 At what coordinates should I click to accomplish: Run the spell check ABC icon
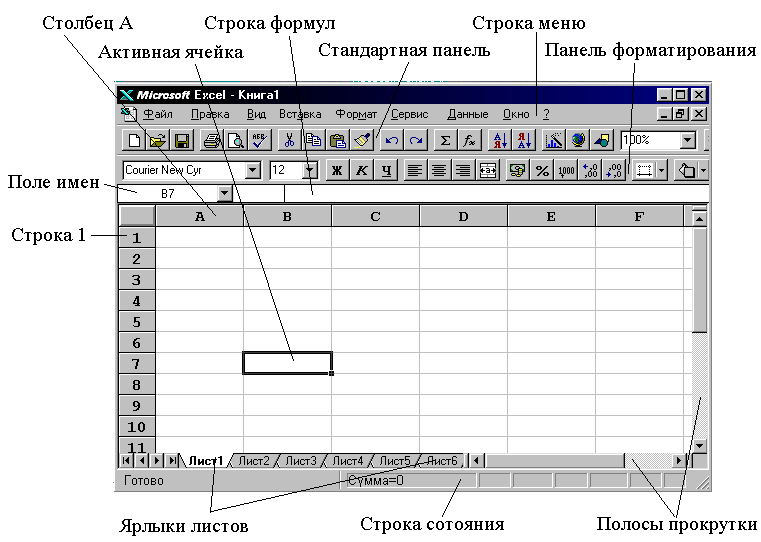pyautogui.click(x=260, y=141)
